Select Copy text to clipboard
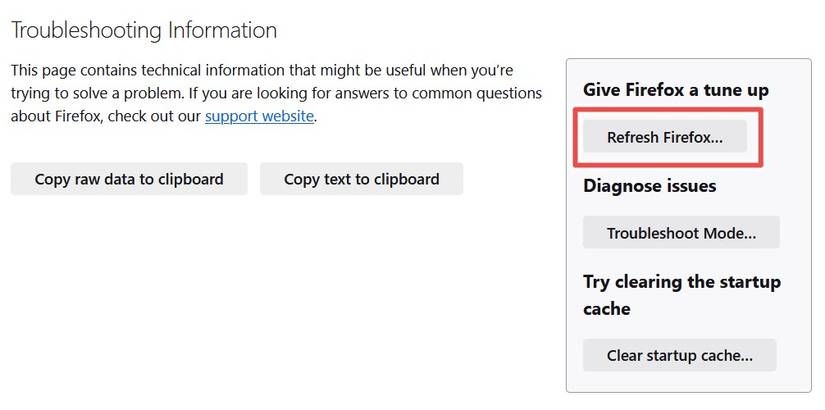The height and width of the screenshot is (410, 825). point(361,179)
